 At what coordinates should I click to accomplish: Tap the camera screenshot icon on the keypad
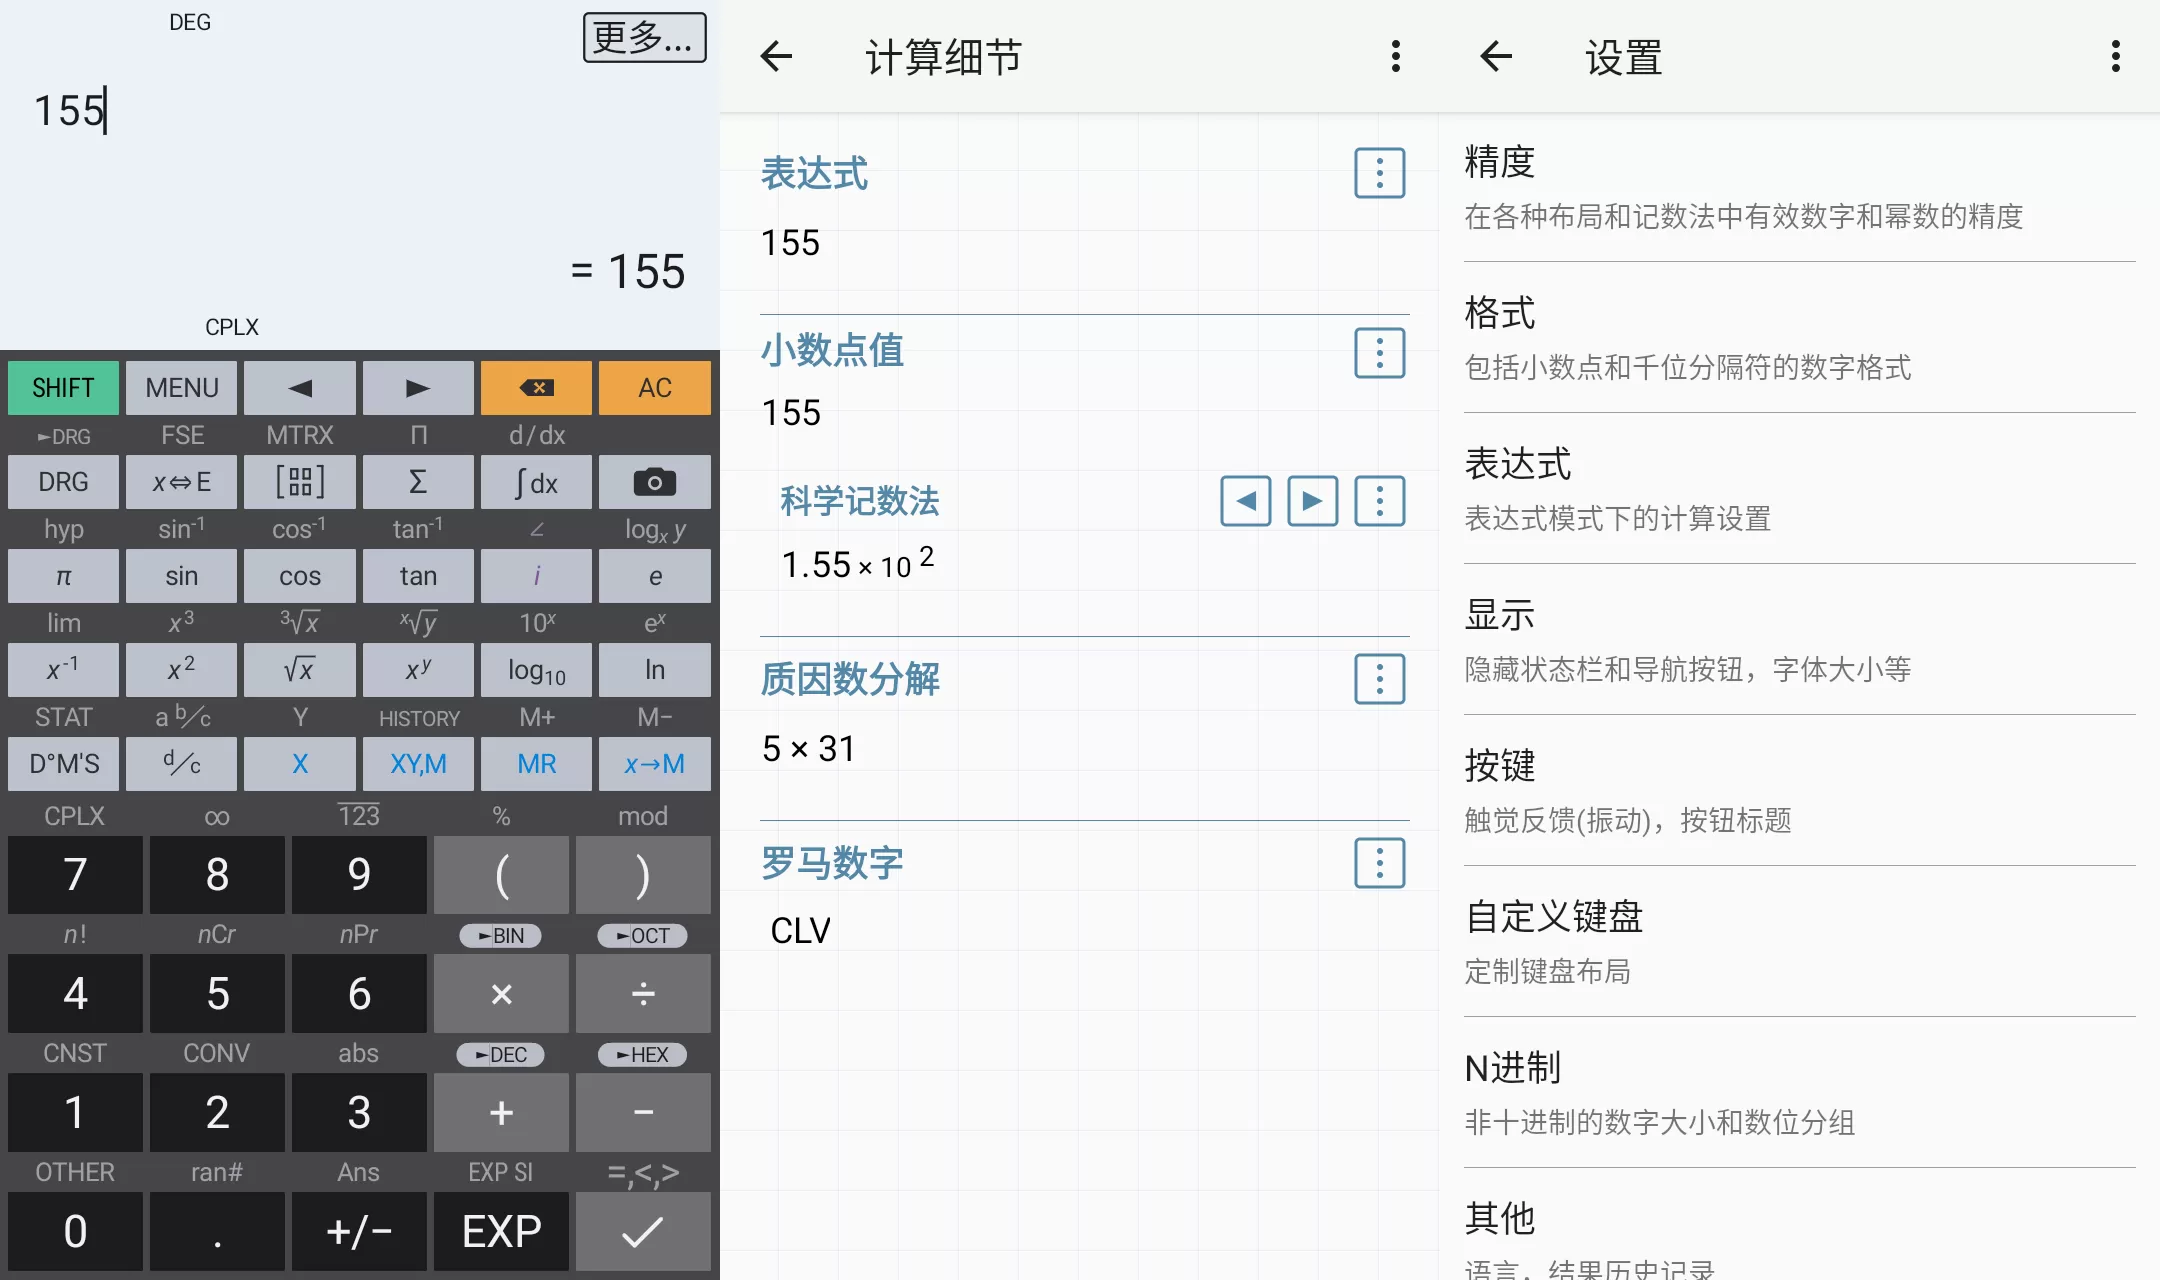click(x=654, y=482)
